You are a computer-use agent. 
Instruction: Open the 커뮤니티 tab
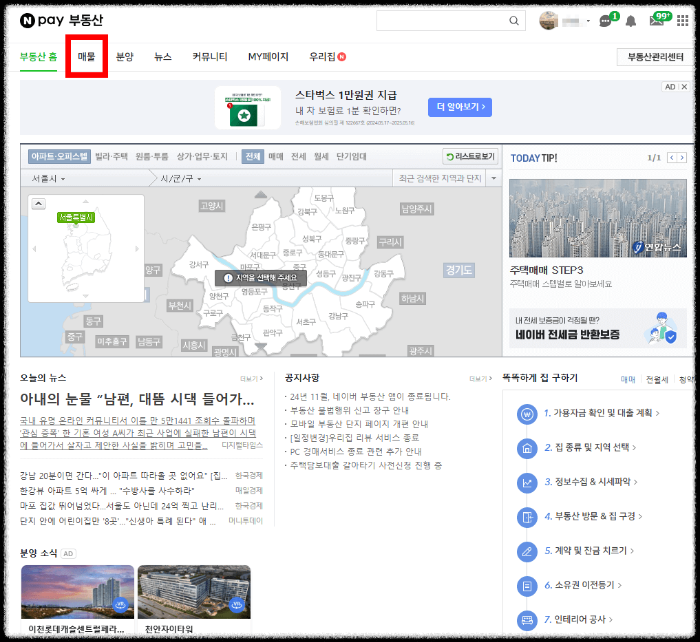pyautogui.click(x=210, y=57)
